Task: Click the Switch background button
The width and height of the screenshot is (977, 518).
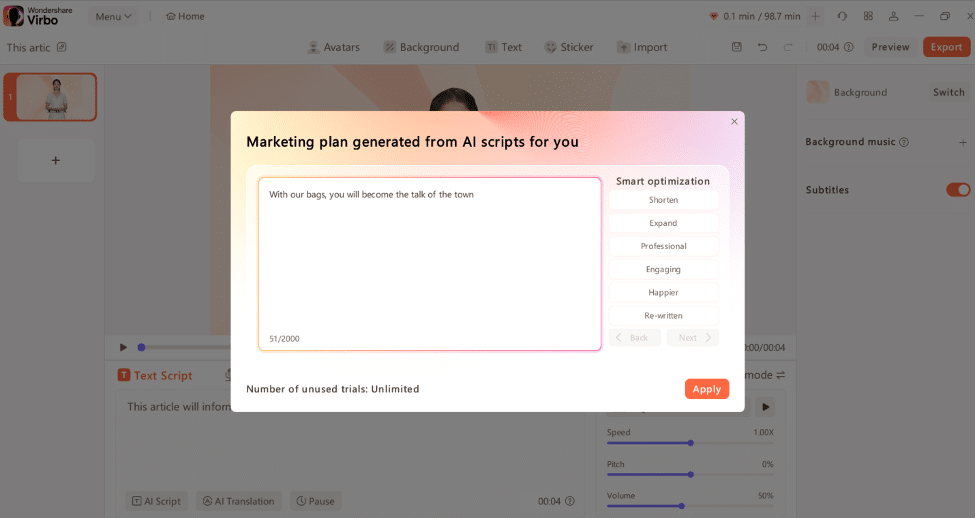Action: pos(948,92)
